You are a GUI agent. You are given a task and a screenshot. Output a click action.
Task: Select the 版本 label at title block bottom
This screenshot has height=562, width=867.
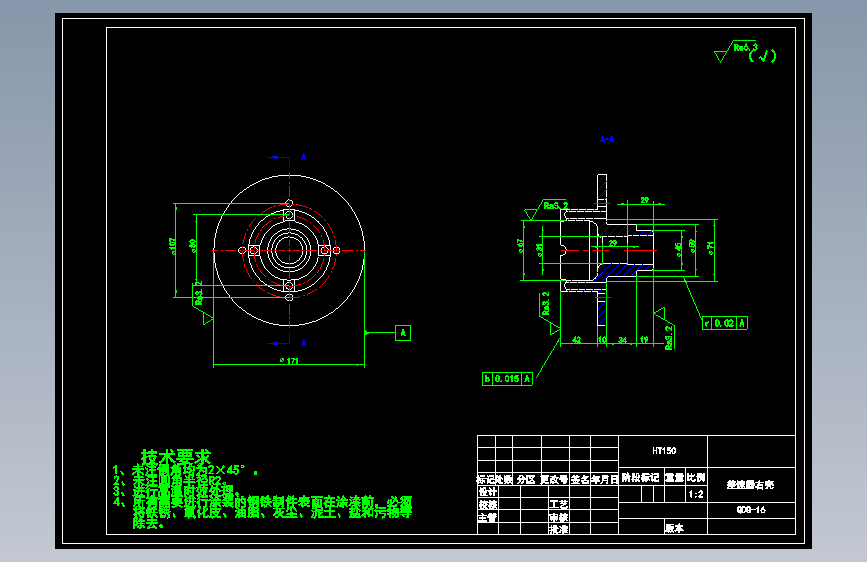click(674, 528)
